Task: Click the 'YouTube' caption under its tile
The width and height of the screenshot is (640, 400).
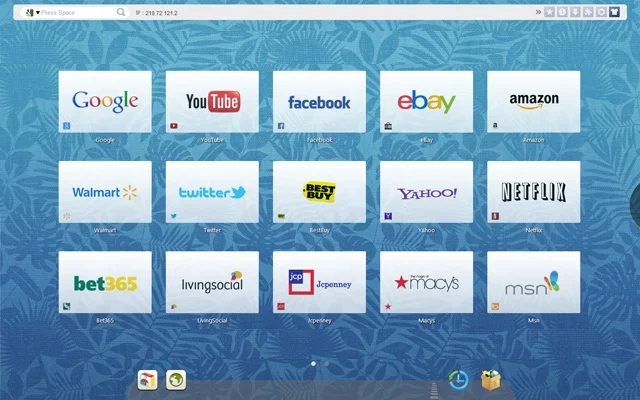Action: point(212,140)
